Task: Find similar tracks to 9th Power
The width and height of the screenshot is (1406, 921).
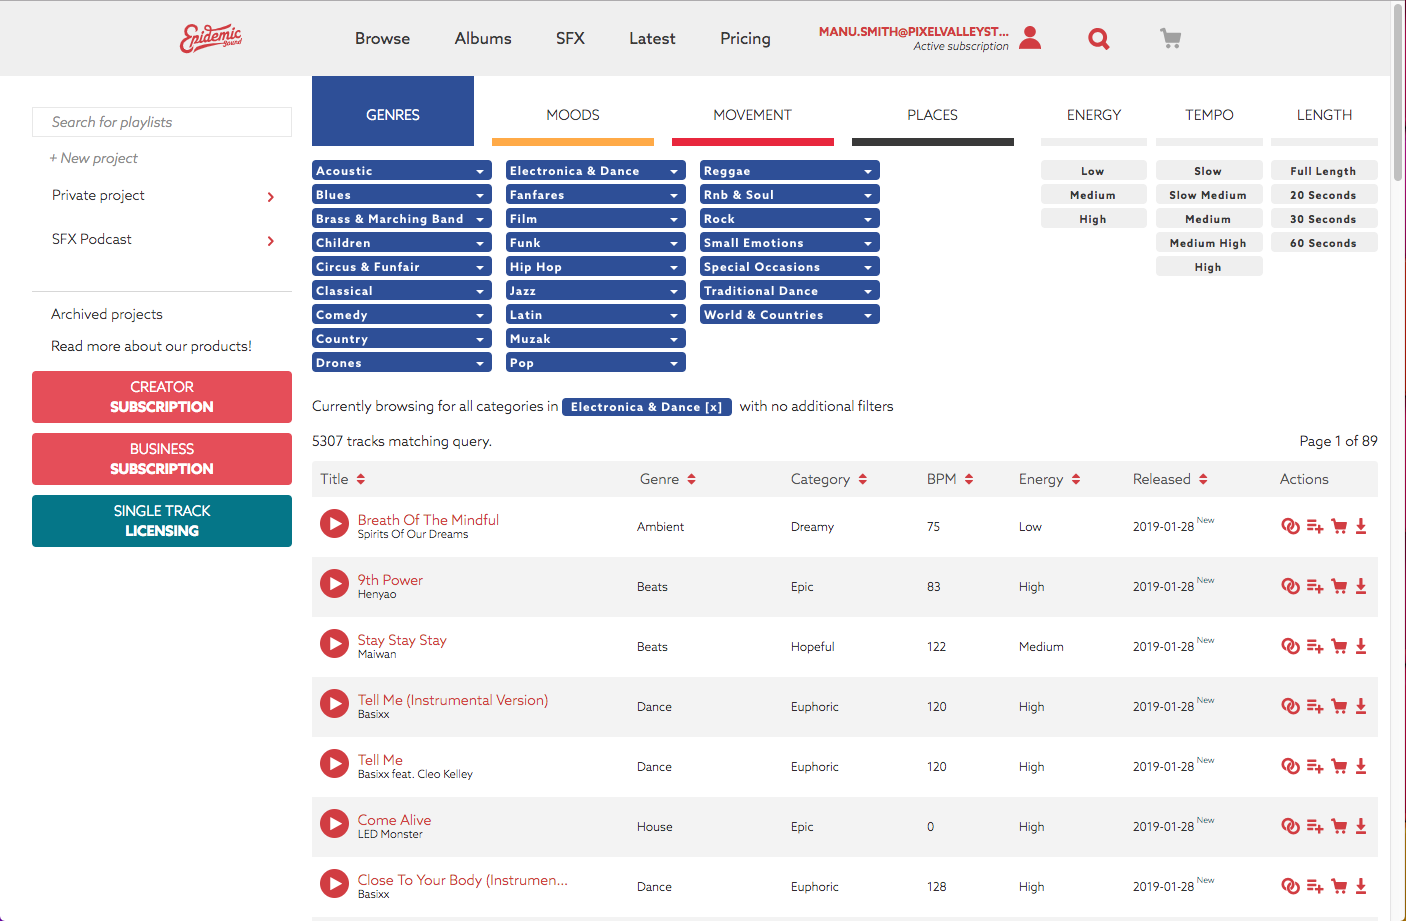Action: click(1290, 587)
